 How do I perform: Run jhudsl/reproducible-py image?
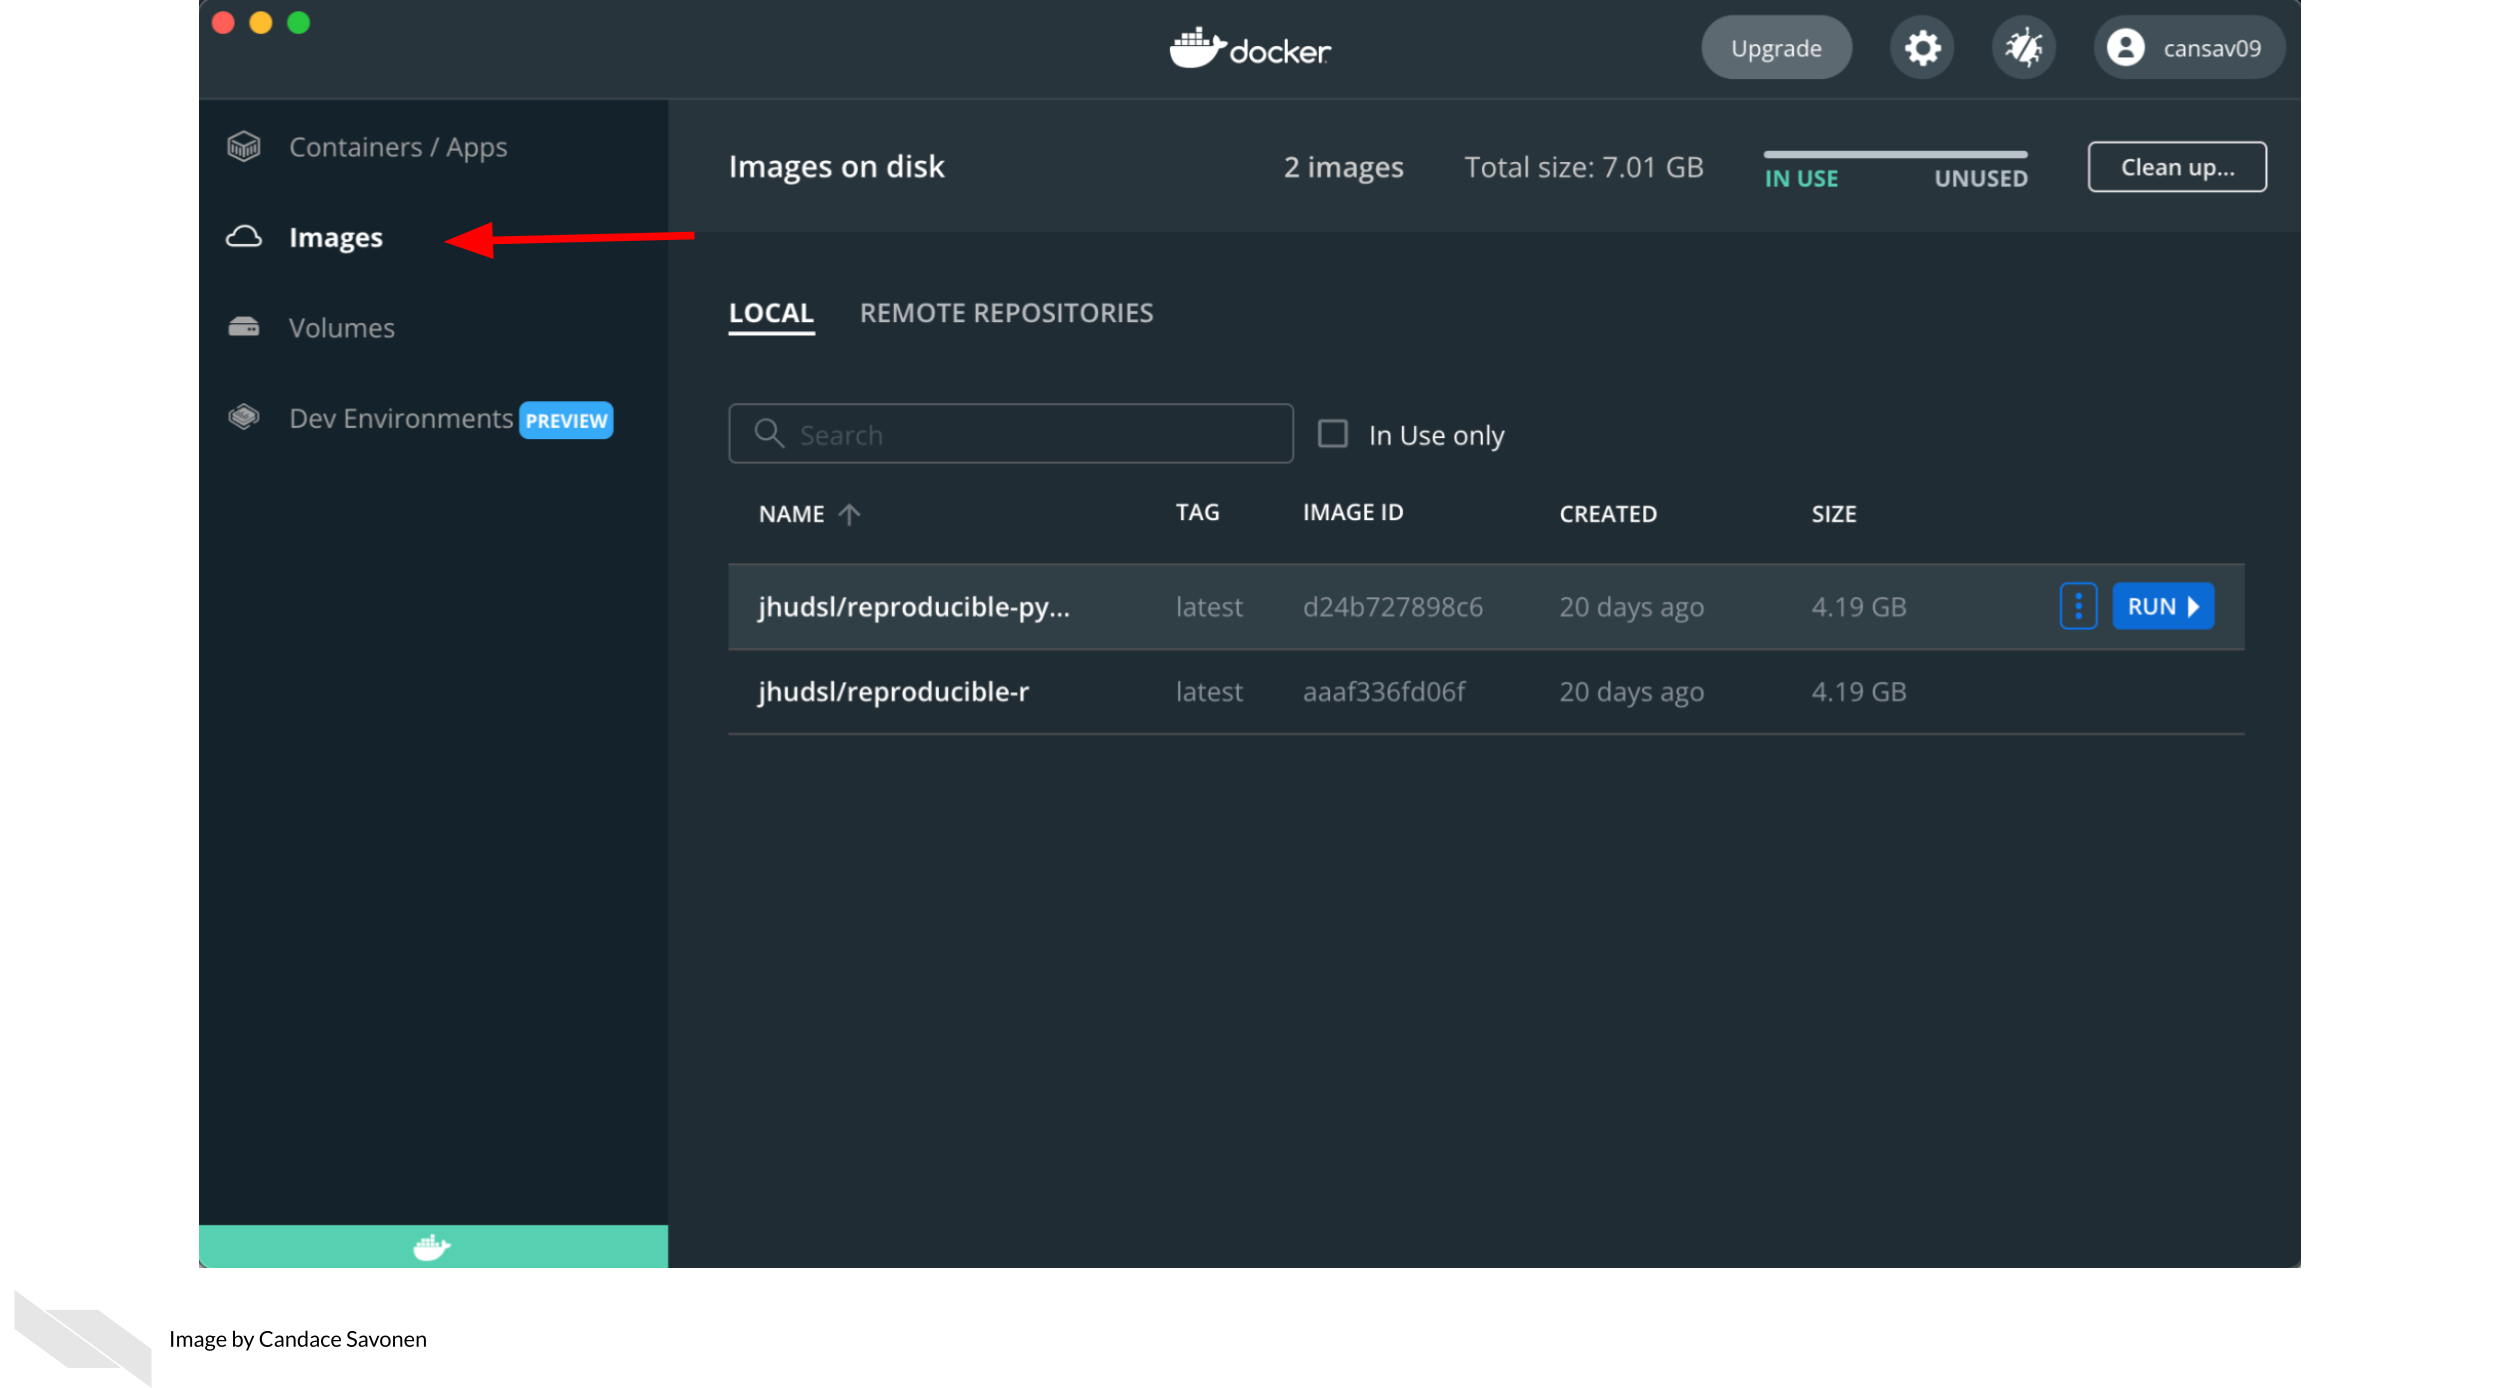click(2162, 605)
